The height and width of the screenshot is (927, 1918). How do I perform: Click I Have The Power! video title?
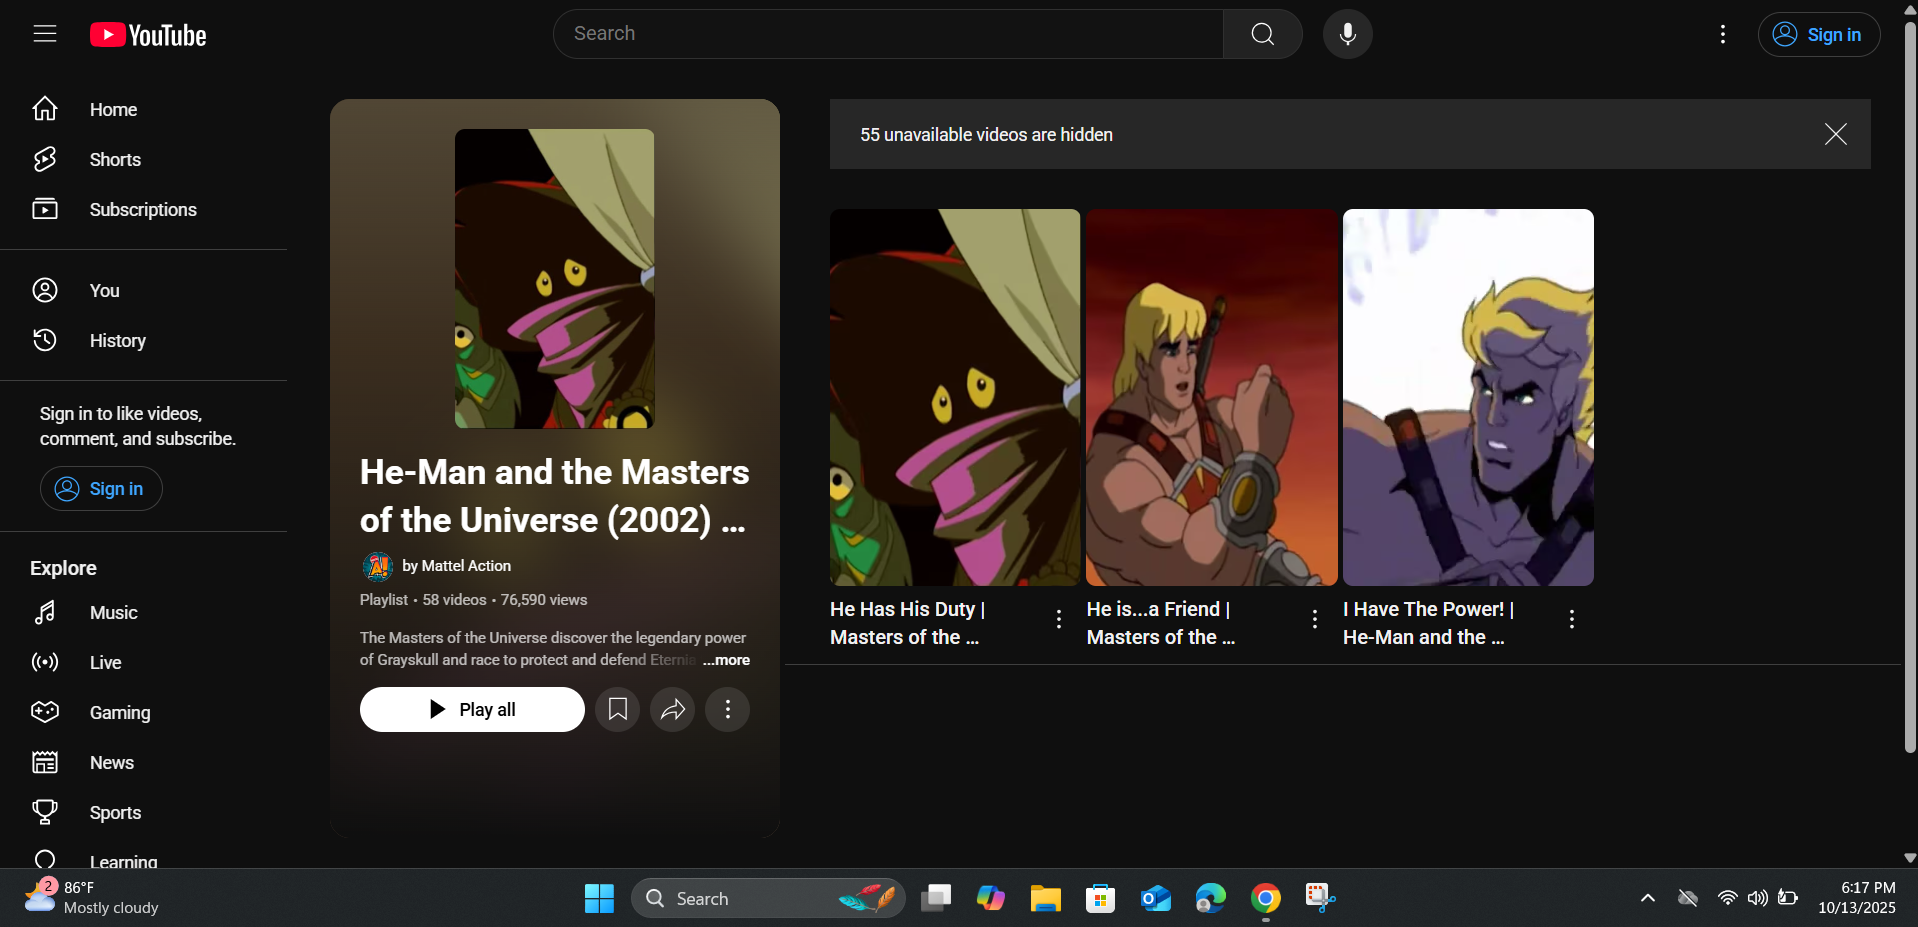[x=1429, y=623]
